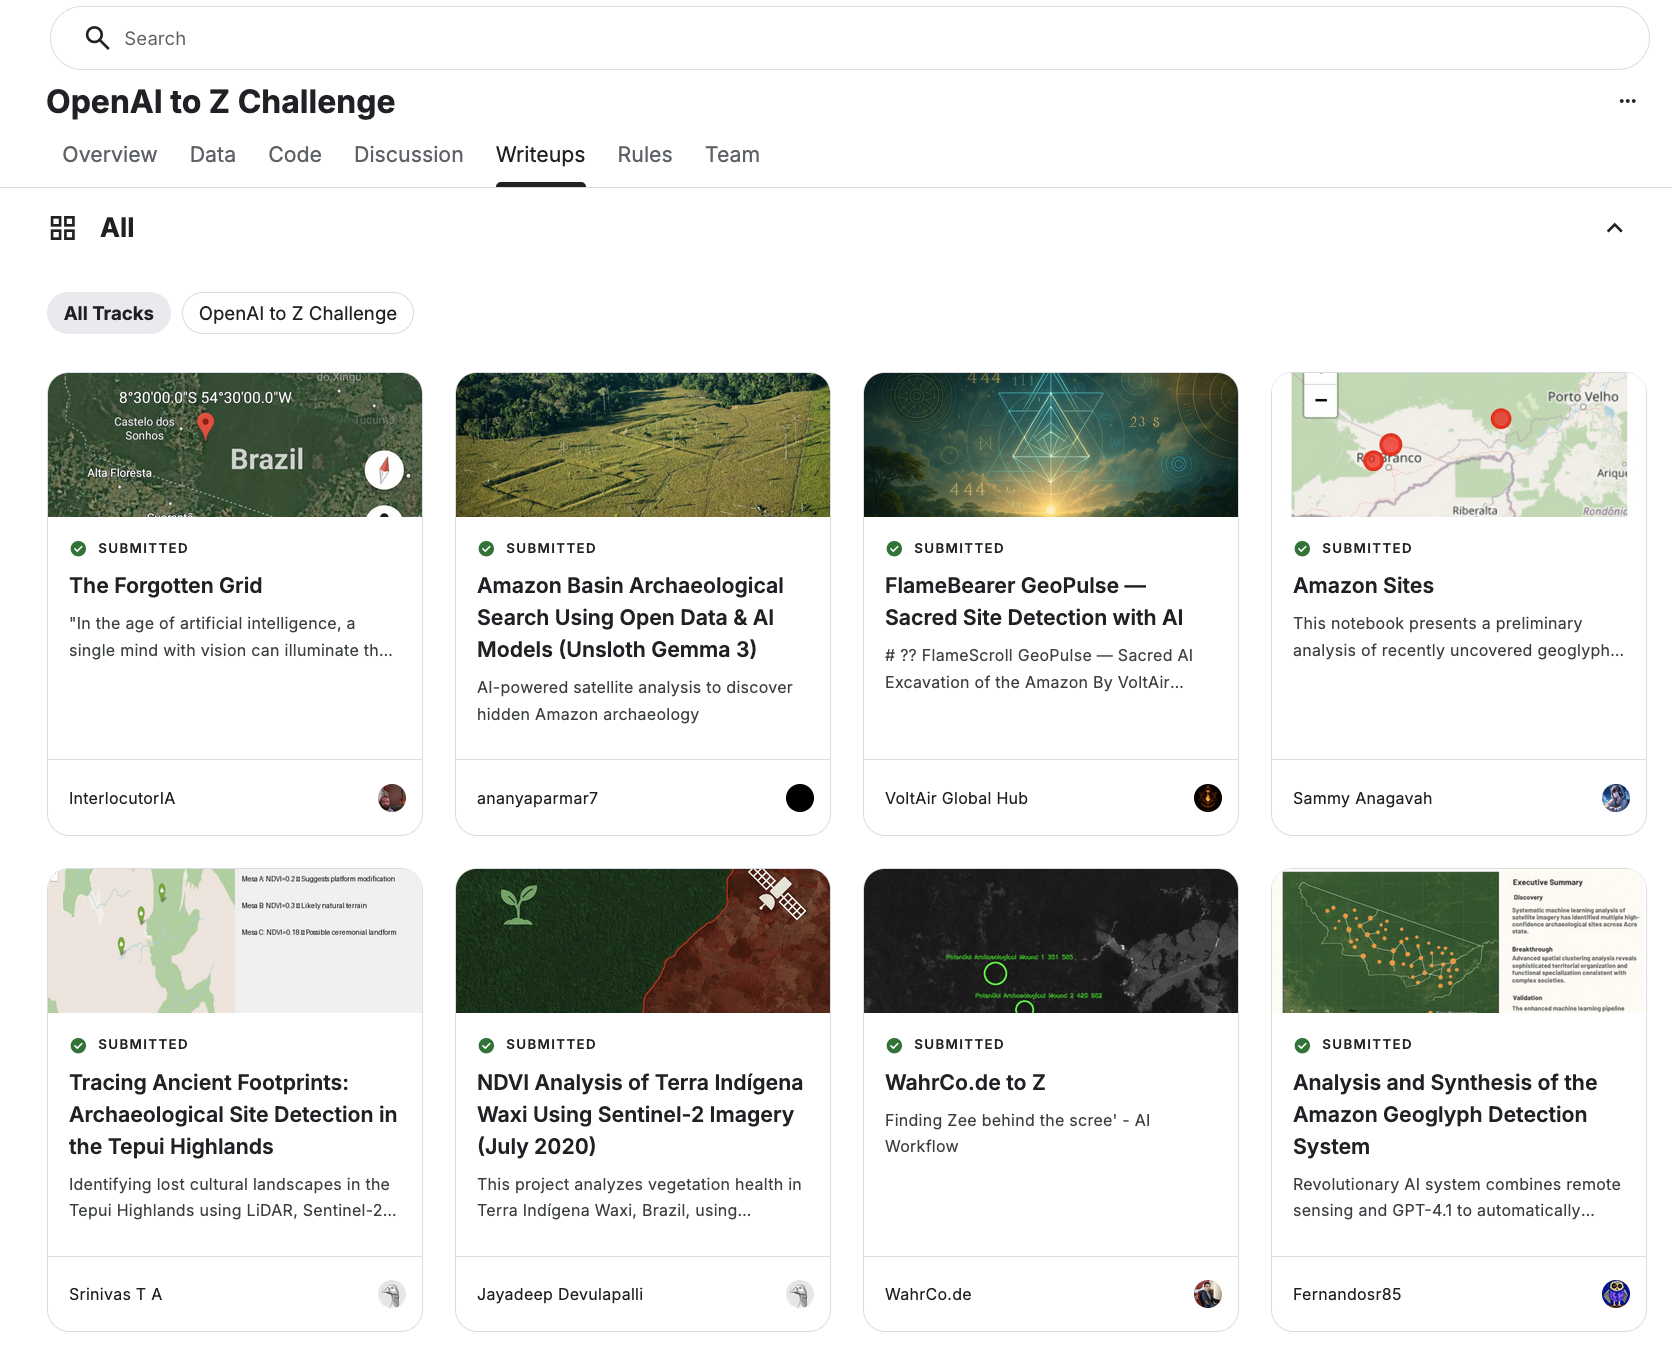Focus the Search input field

pos(850,38)
